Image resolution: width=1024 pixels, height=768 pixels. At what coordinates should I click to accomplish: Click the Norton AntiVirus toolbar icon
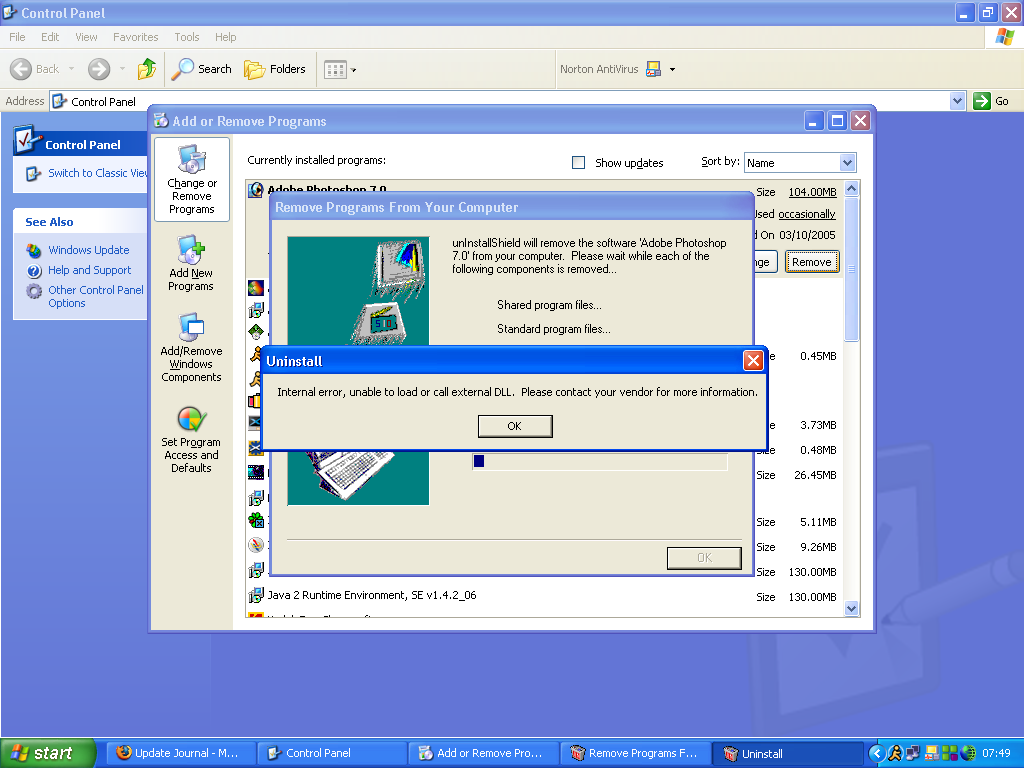[x=653, y=69]
